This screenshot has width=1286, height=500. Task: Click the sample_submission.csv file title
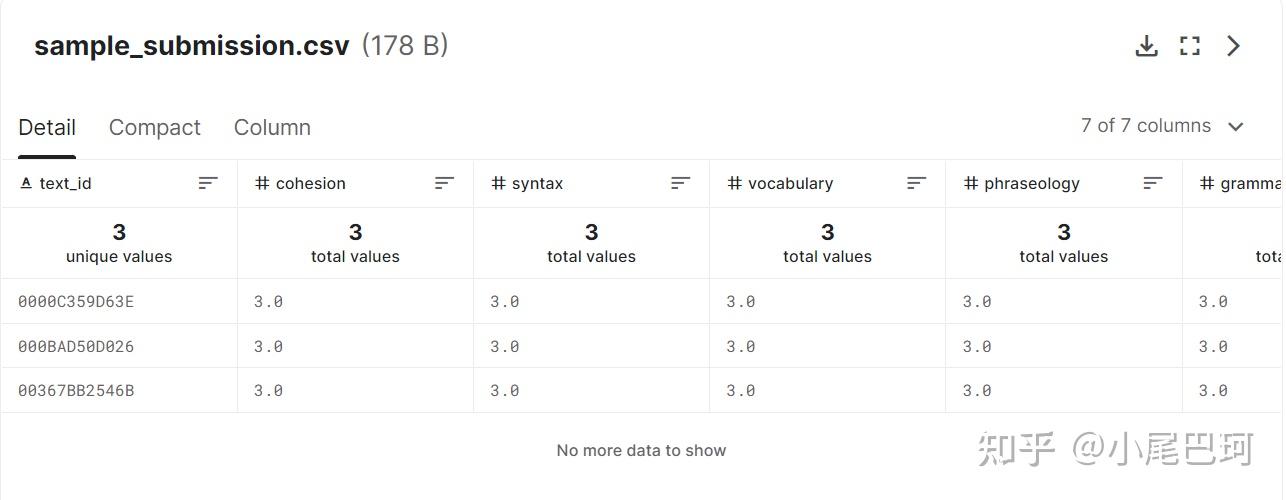192,46
